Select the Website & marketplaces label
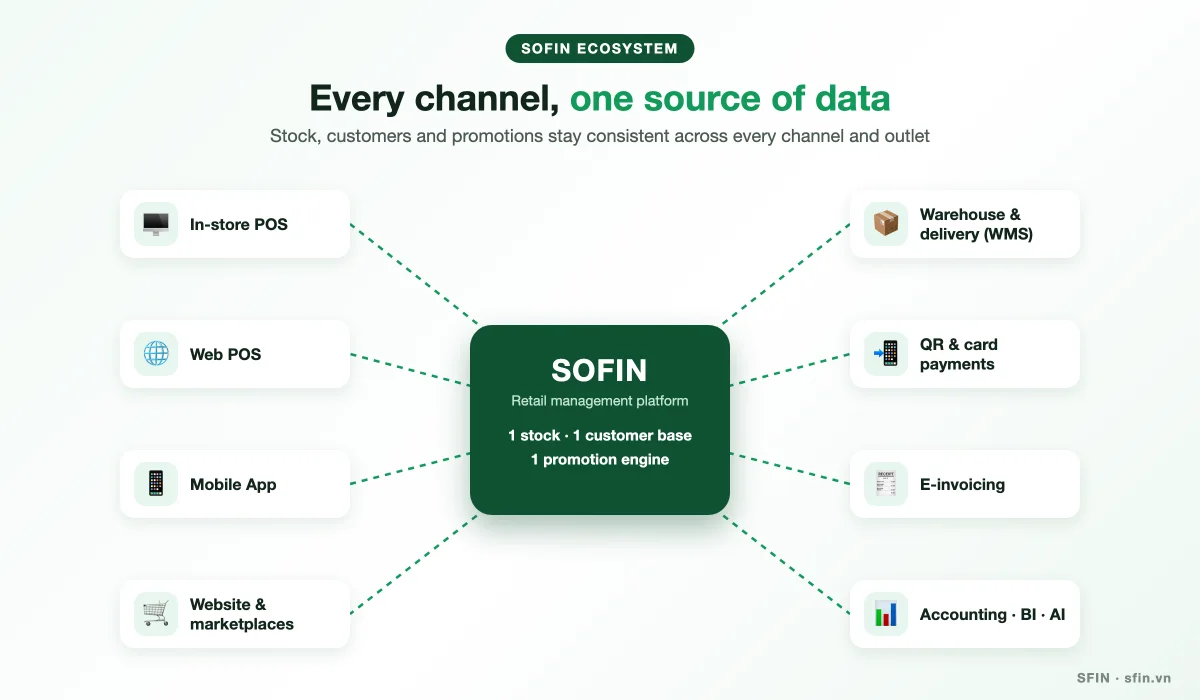 [242, 614]
